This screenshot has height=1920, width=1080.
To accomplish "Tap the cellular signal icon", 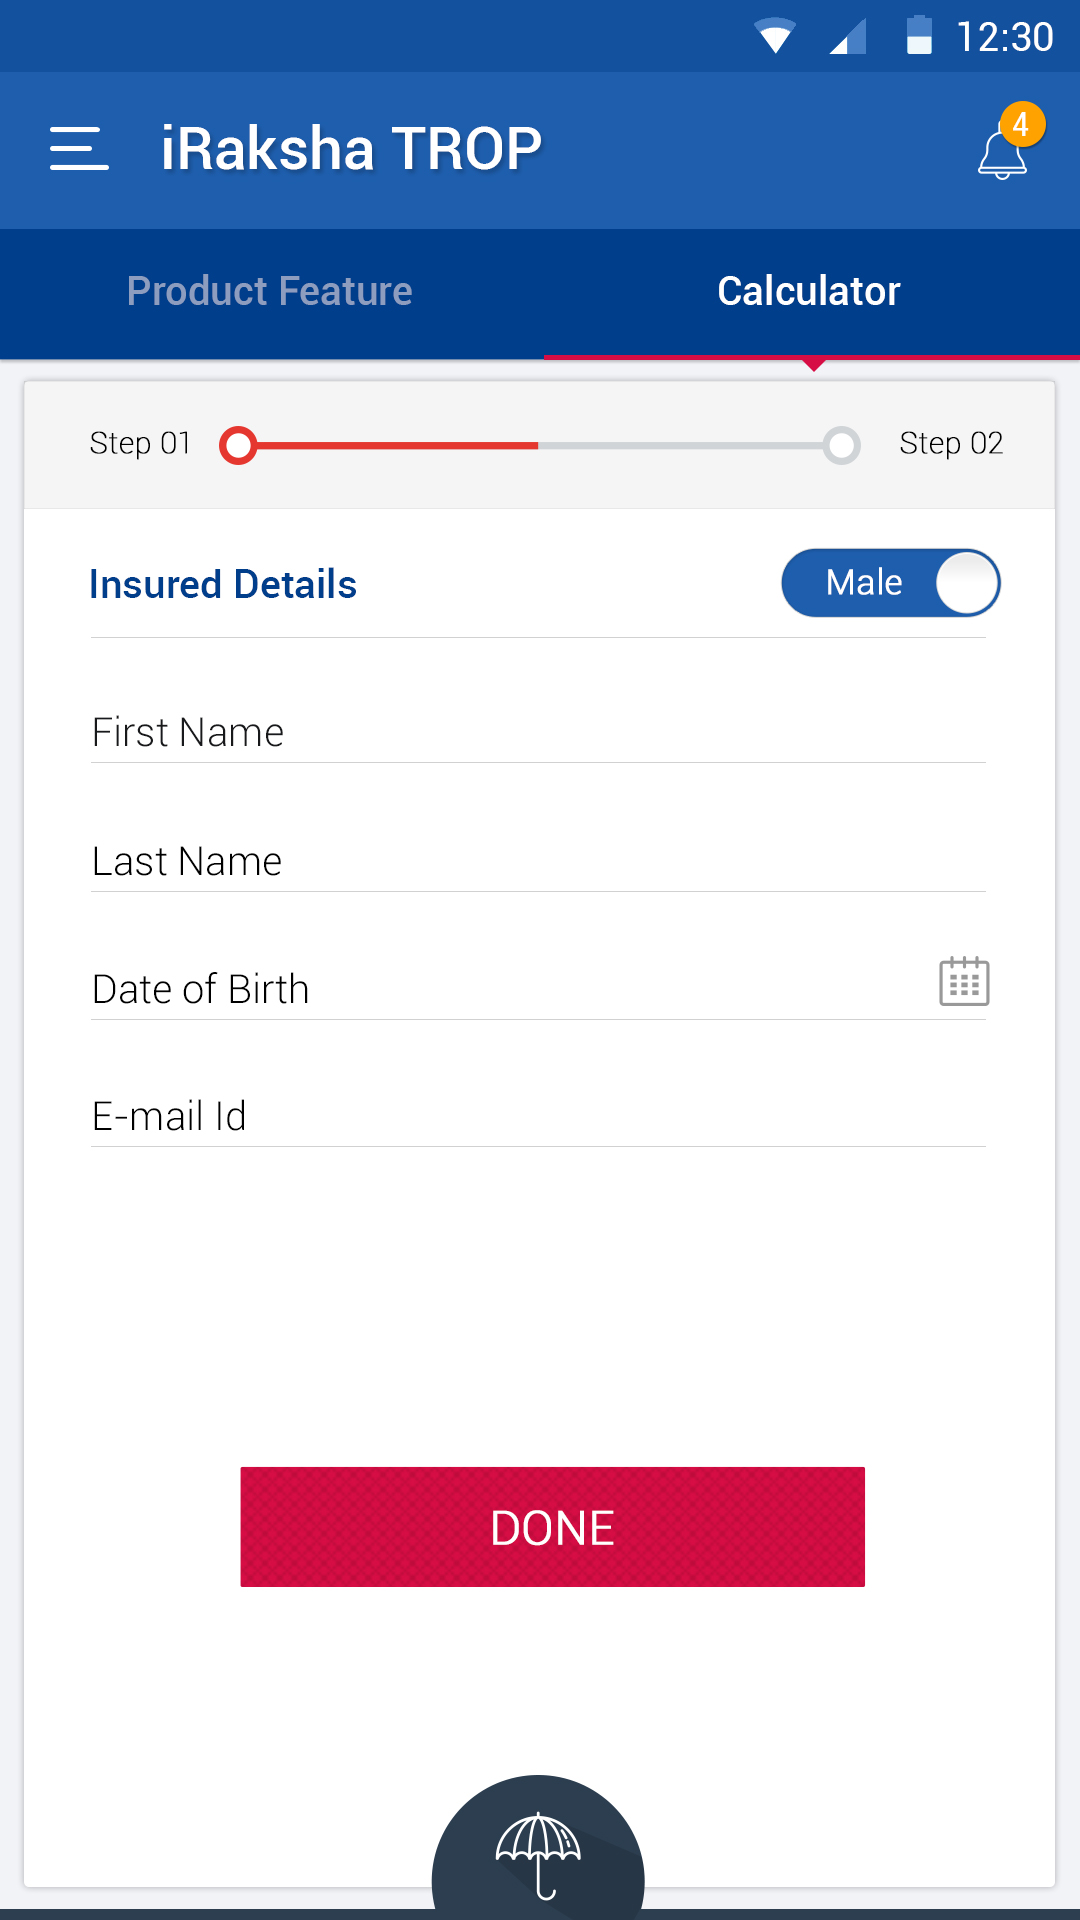I will [x=848, y=37].
